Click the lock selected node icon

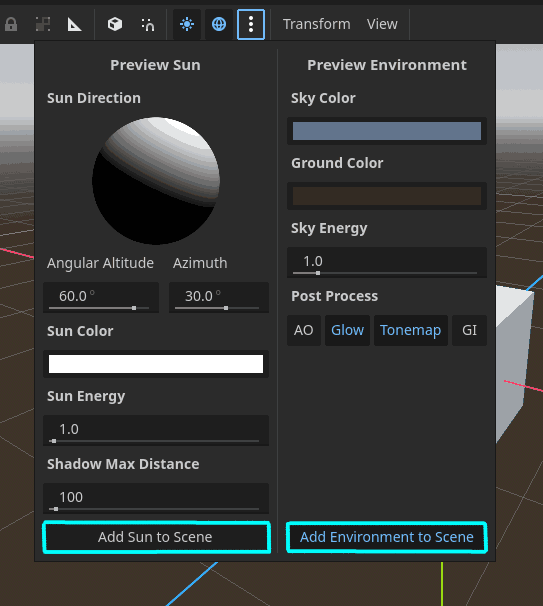tap(11, 24)
